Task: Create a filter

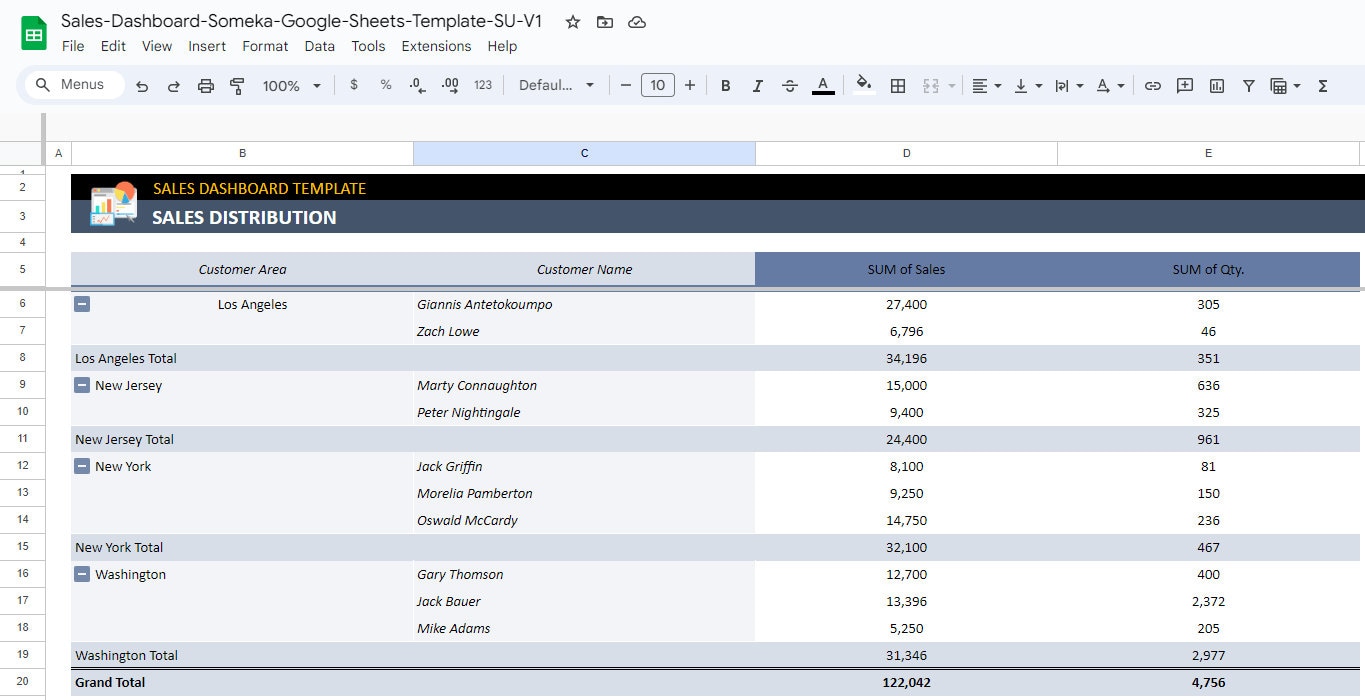Action: coord(1248,85)
